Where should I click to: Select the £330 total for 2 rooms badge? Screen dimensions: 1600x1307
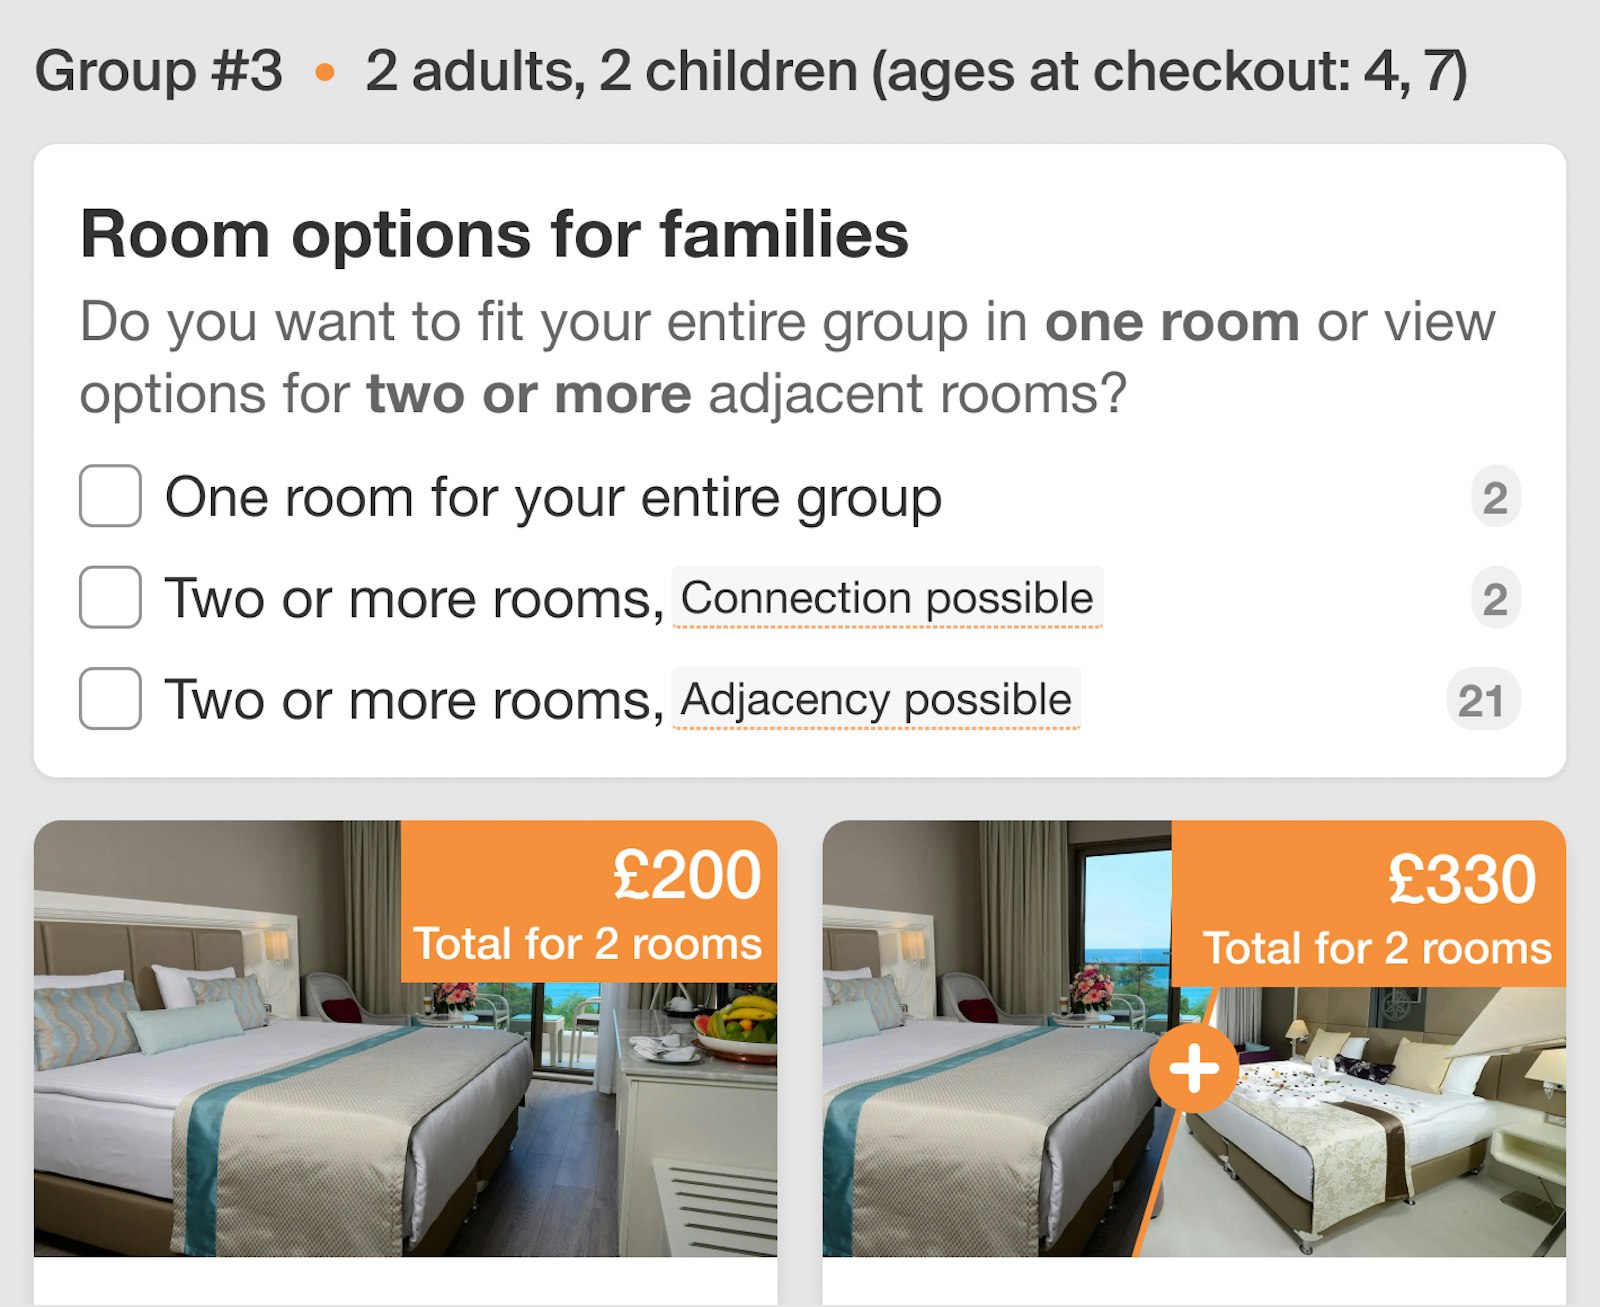[1368, 904]
